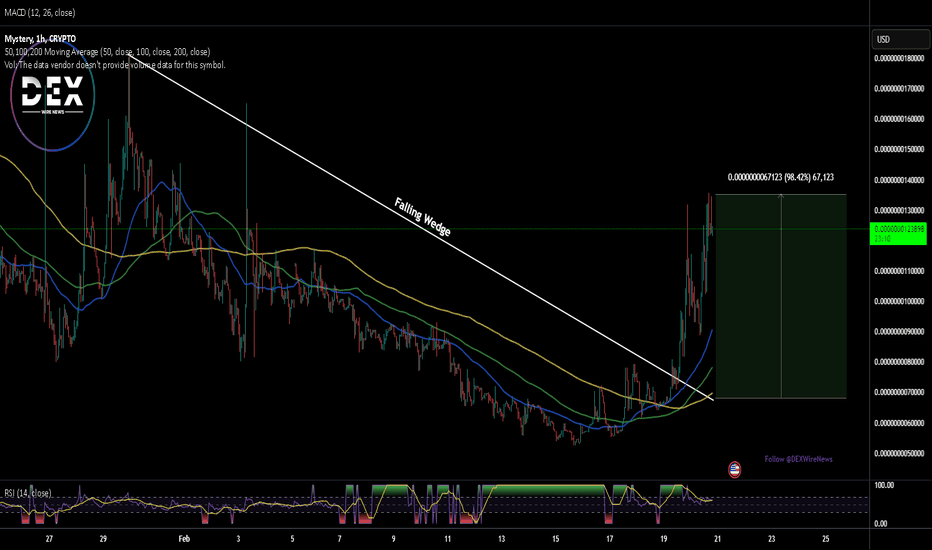Click the 11 date on time axis

pyautogui.click(x=448, y=539)
